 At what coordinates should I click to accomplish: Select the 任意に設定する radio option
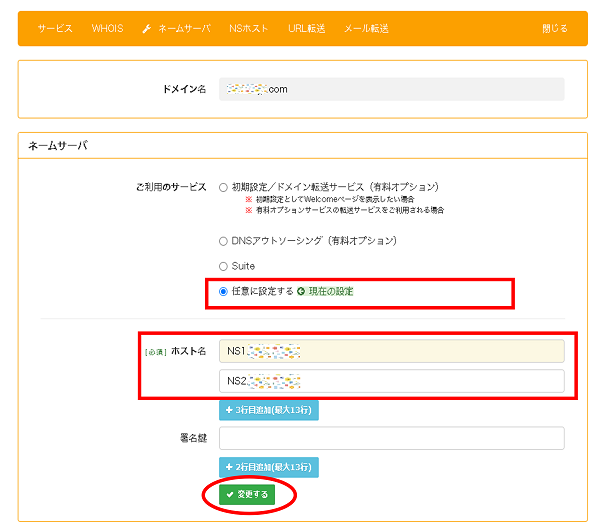pyautogui.click(x=223, y=292)
